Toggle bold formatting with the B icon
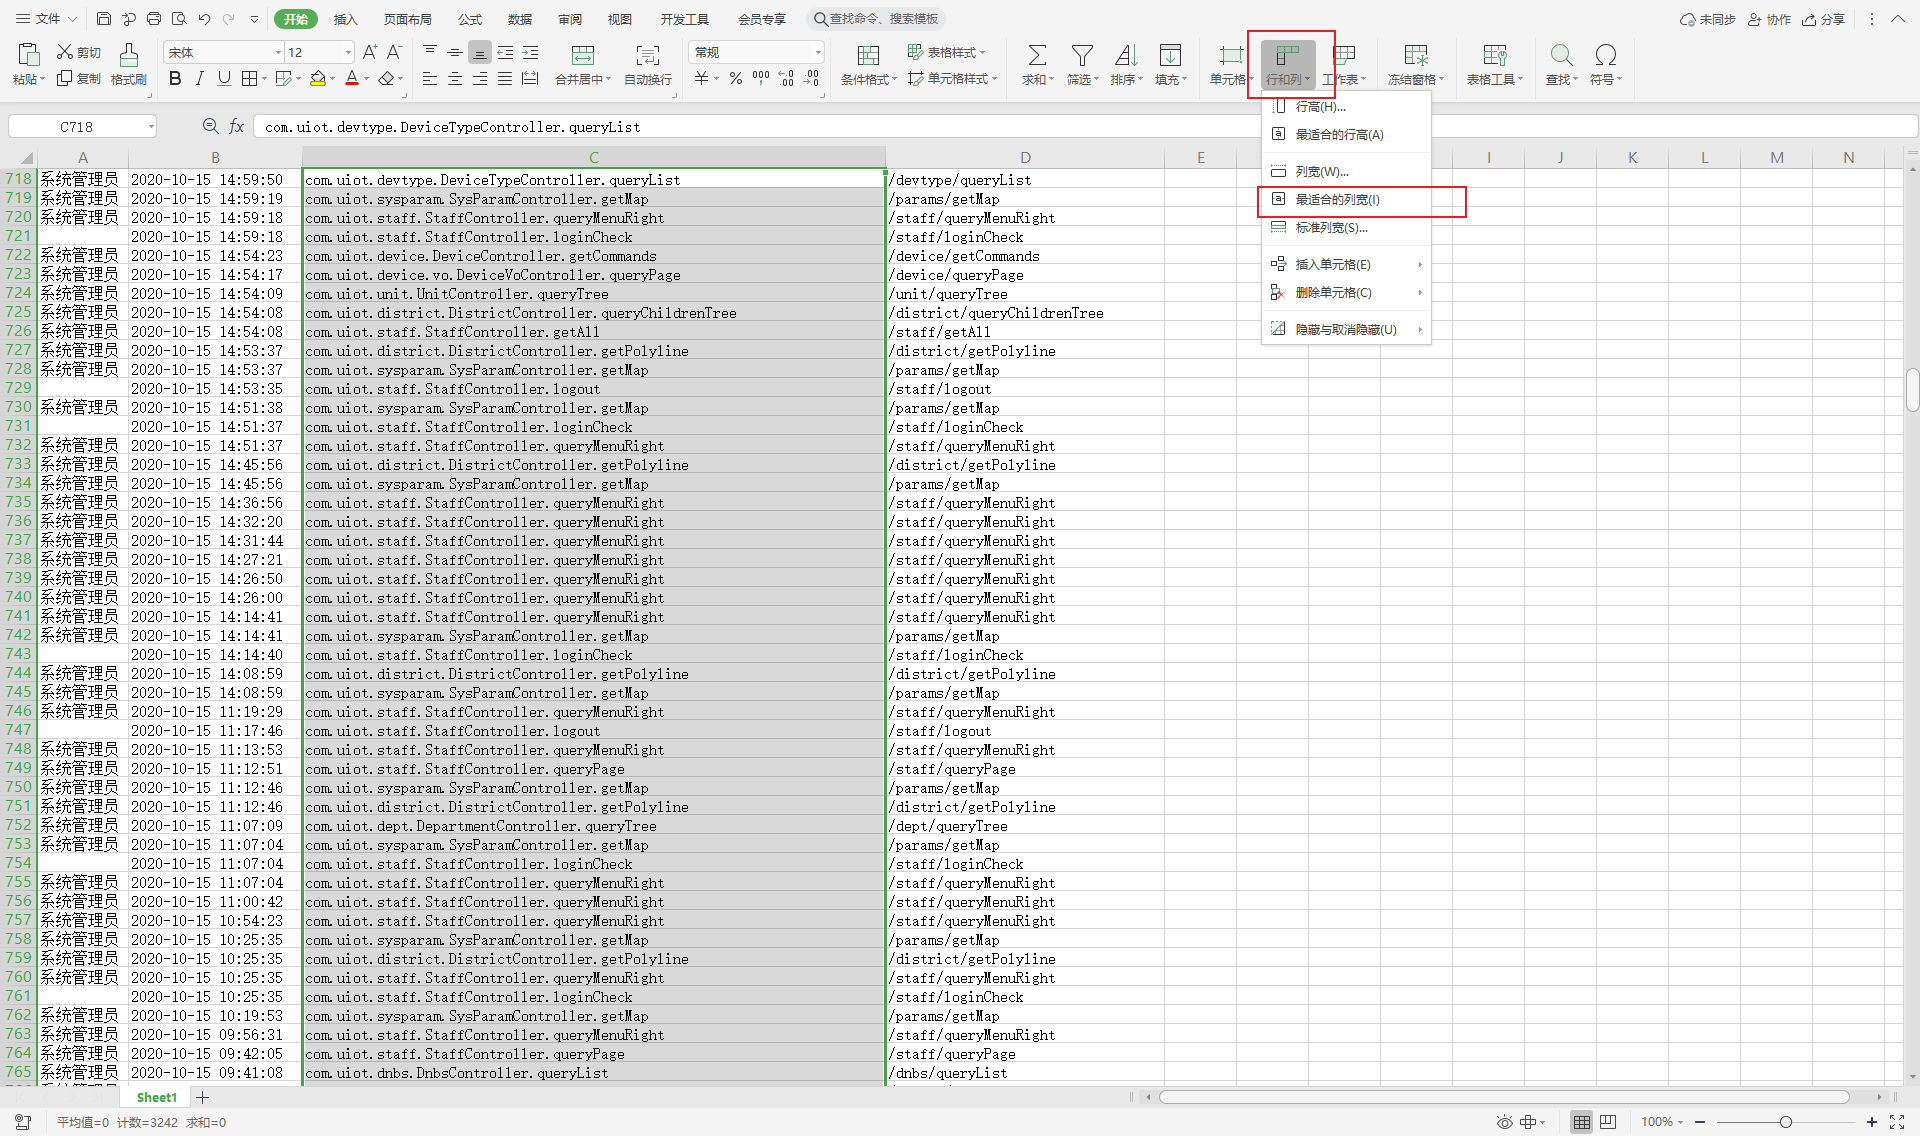Screen dimensions: 1920x1136 (175, 79)
